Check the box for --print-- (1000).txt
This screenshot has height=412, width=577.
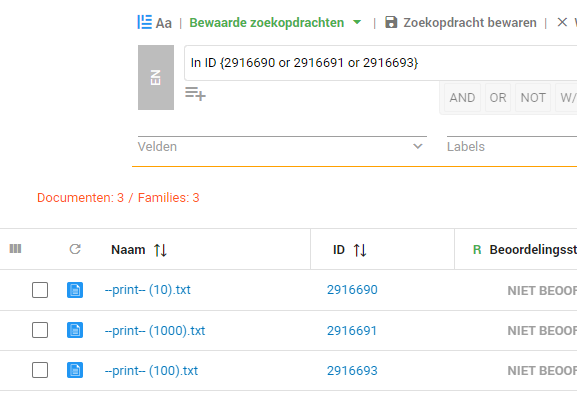pos(40,330)
